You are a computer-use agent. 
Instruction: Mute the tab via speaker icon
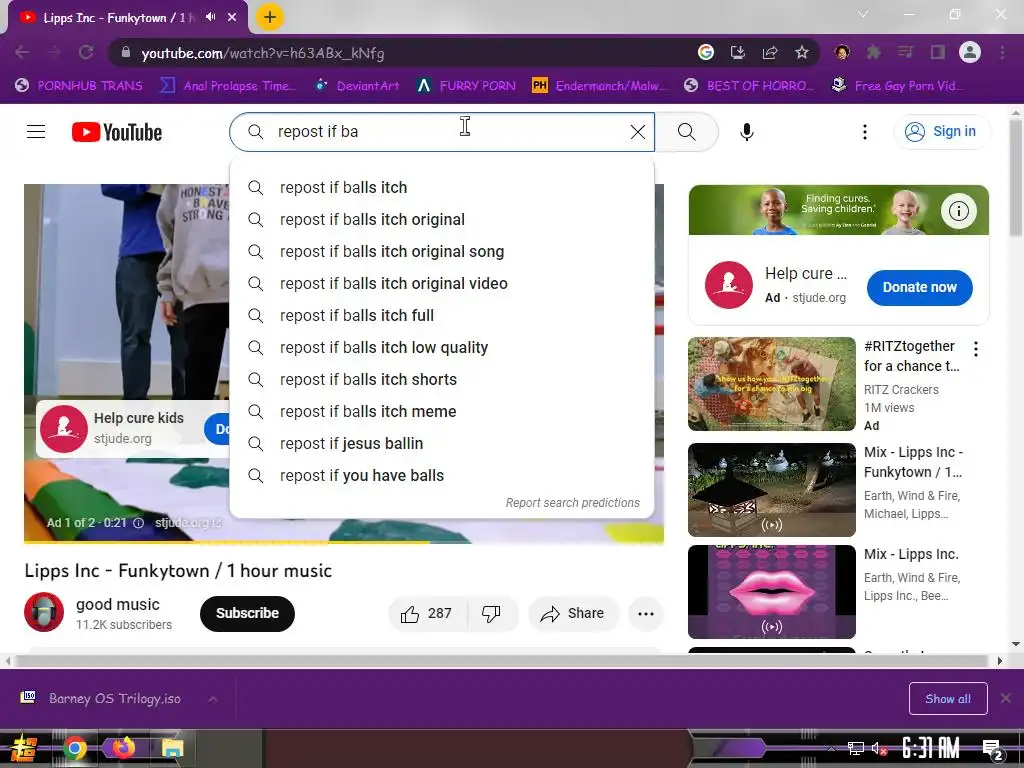[x=210, y=17]
